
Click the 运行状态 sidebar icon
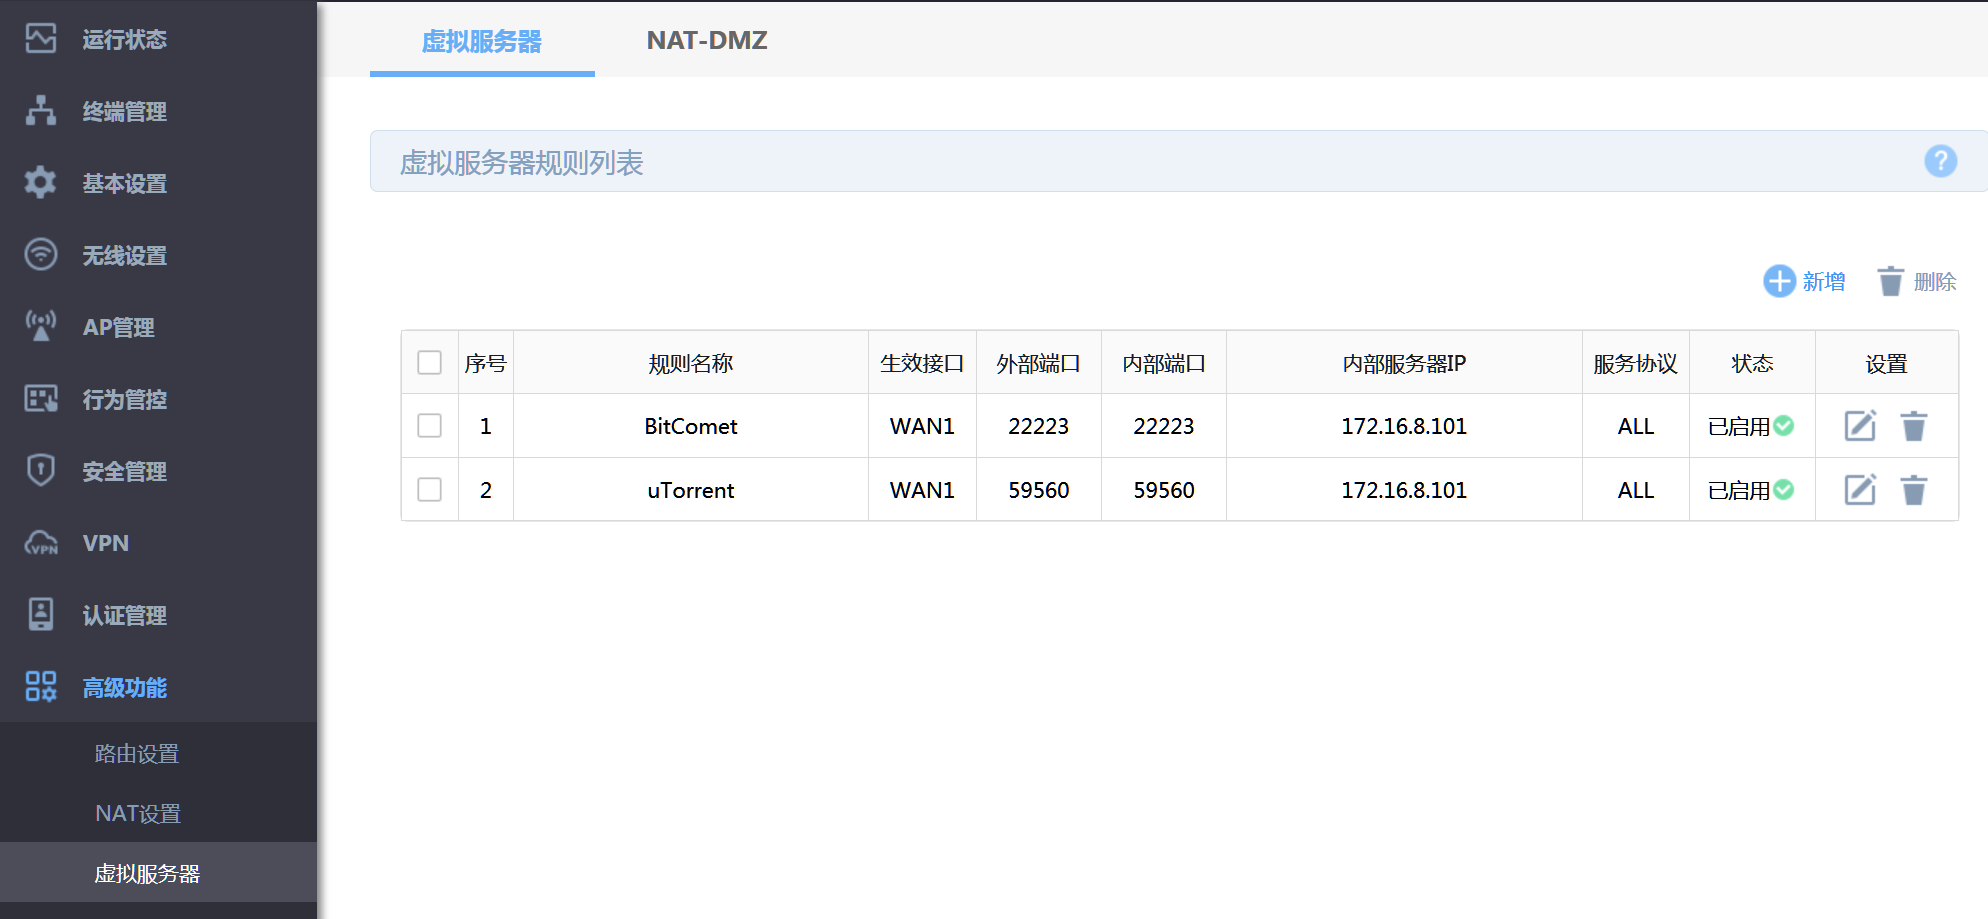point(41,39)
